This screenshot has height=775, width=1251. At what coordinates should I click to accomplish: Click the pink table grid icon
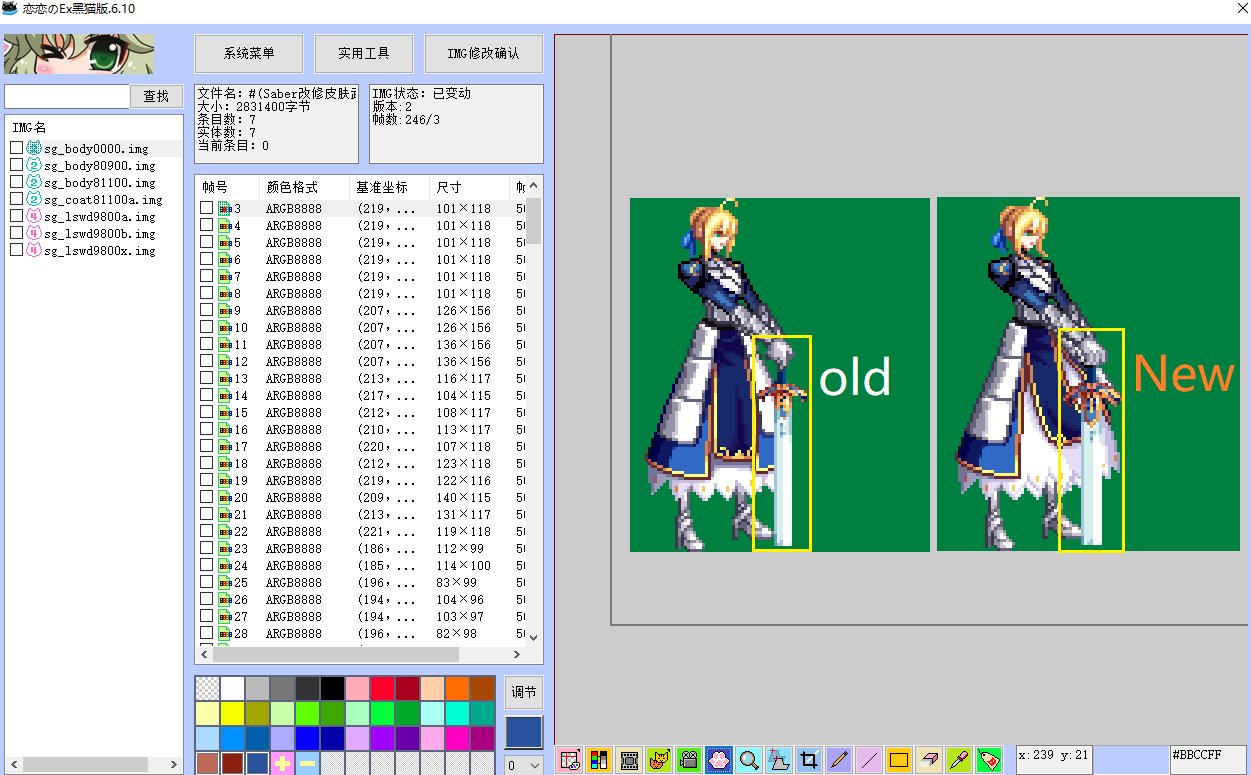click(569, 759)
